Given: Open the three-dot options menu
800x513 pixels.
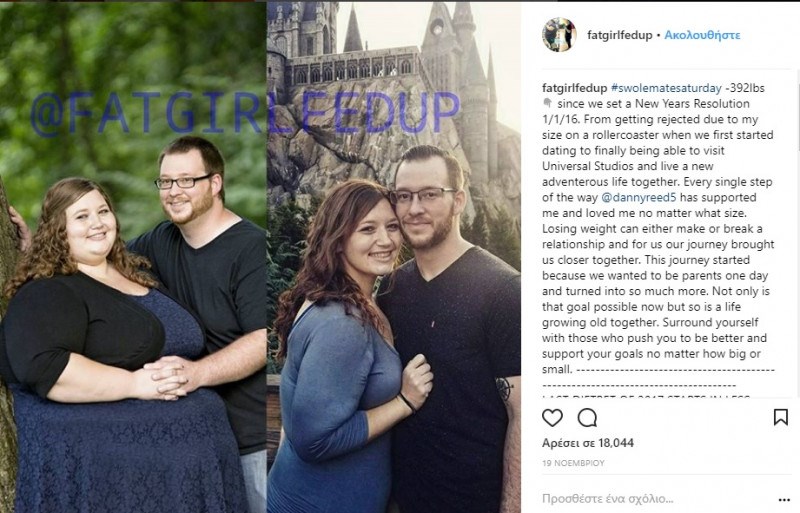Looking at the screenshot, I should pyautogui.click(x=784, y=500).
